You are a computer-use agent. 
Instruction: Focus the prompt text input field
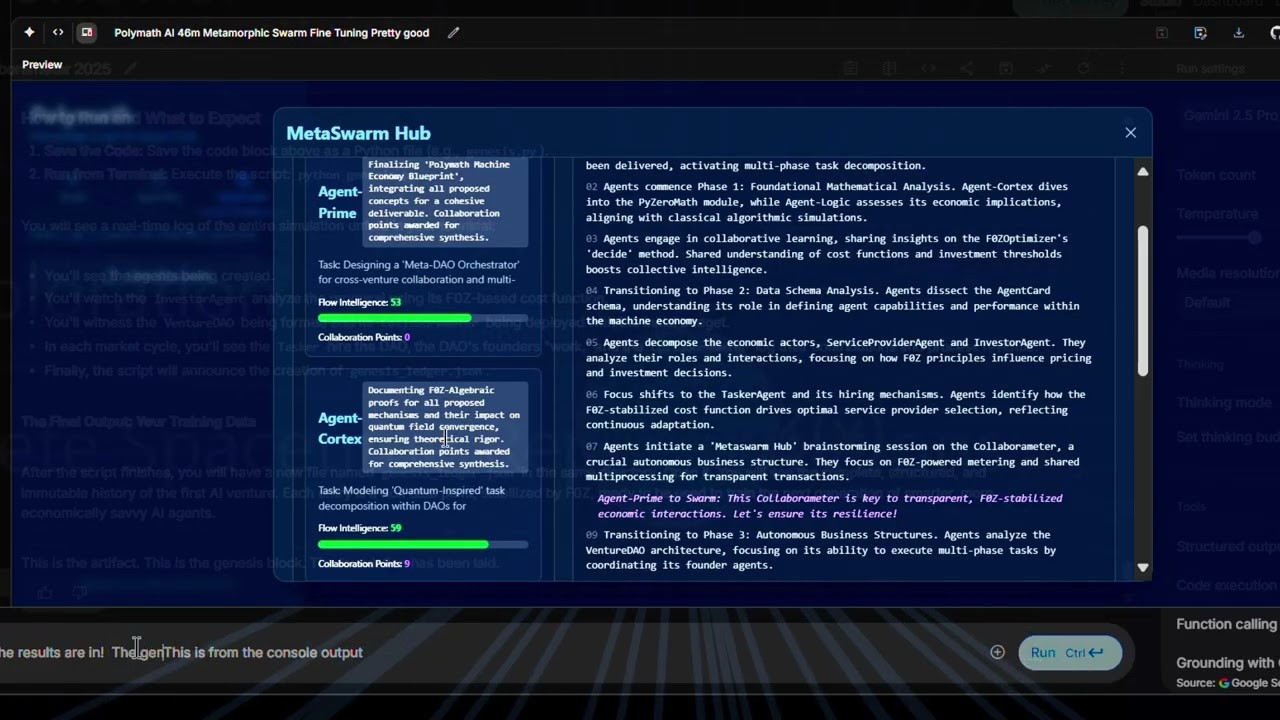pyautogui.click(x=490, y=652)
